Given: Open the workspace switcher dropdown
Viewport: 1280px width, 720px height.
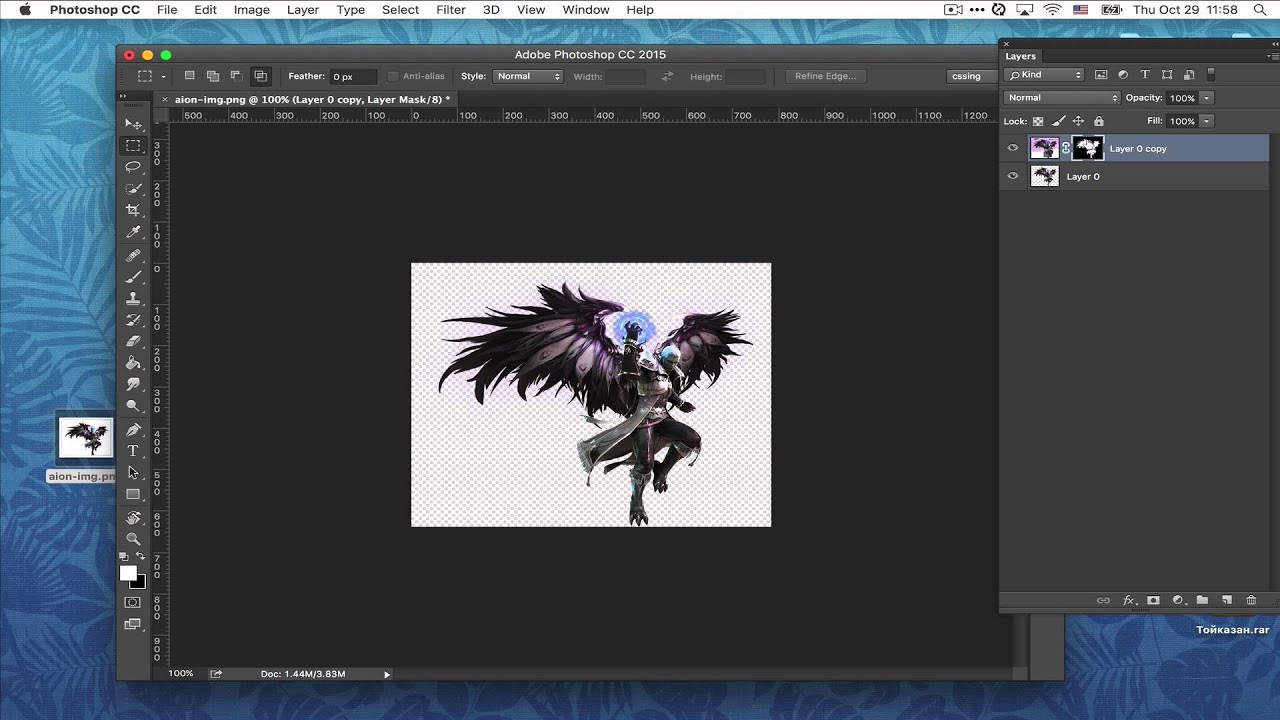Looking at the screenshot, I should coord(972,76).
